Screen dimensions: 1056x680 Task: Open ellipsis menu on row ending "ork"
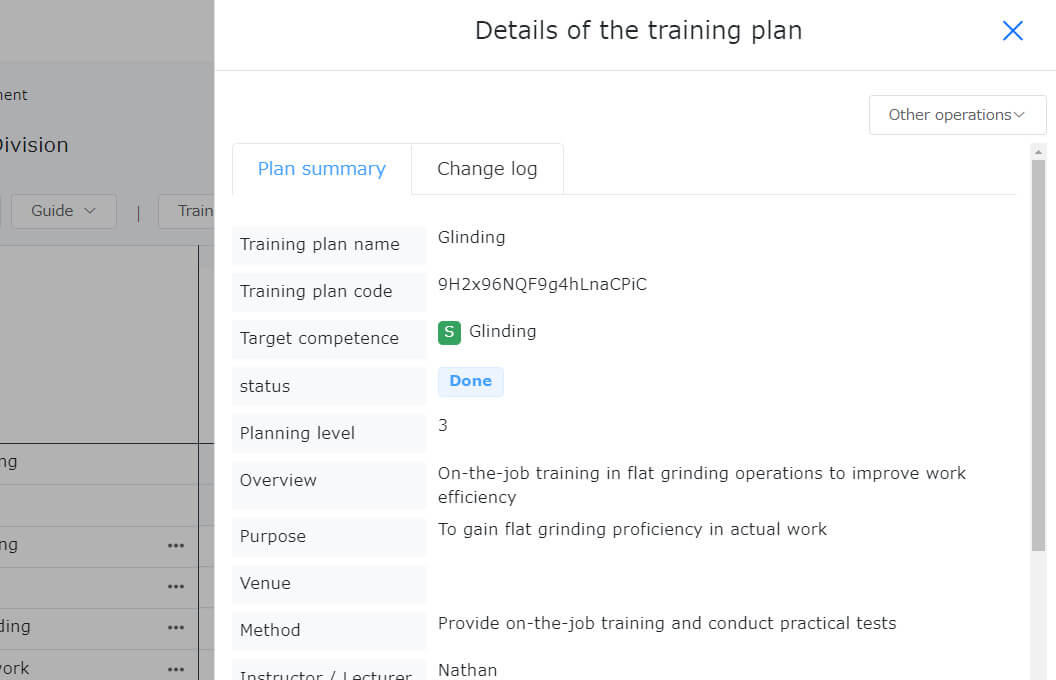pos(176,668)
